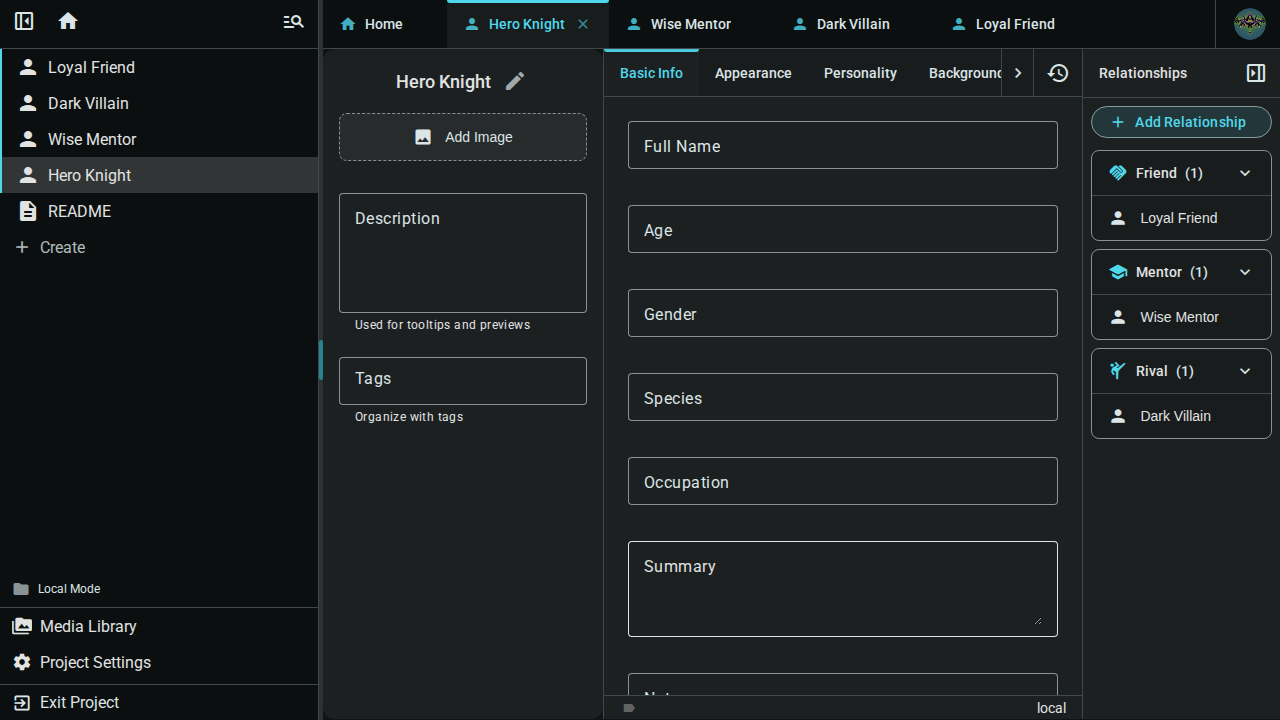Collapse the Rival relationship group
Screen dimensions: 1280x720
[1245, 371]
